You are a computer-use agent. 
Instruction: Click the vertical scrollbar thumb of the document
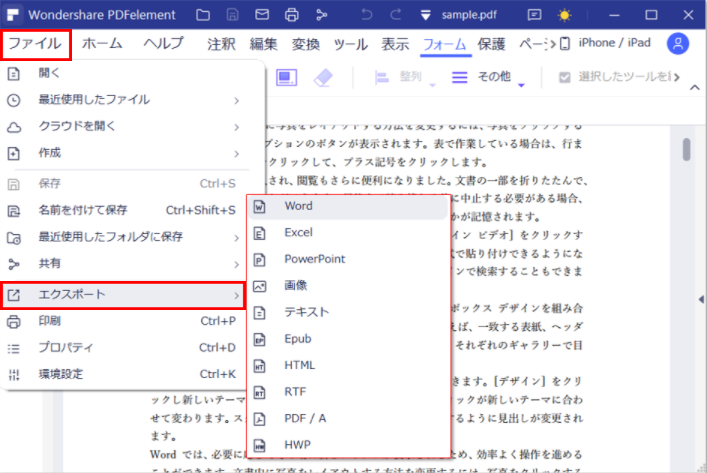687,149
